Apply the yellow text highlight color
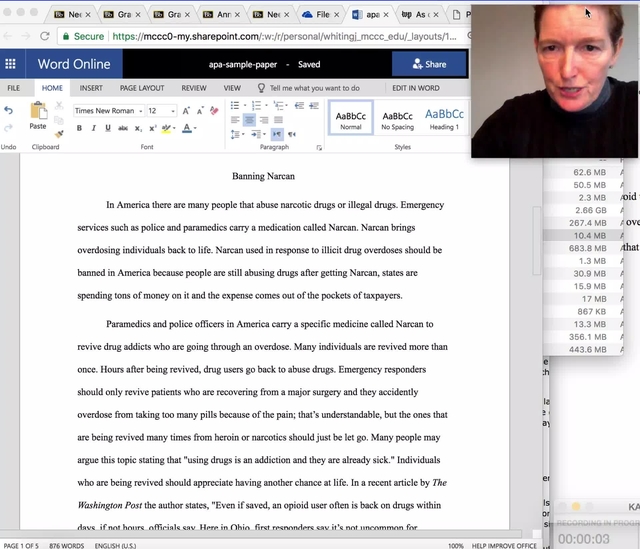This screenshot has width=640, height=549. point(166,128)
